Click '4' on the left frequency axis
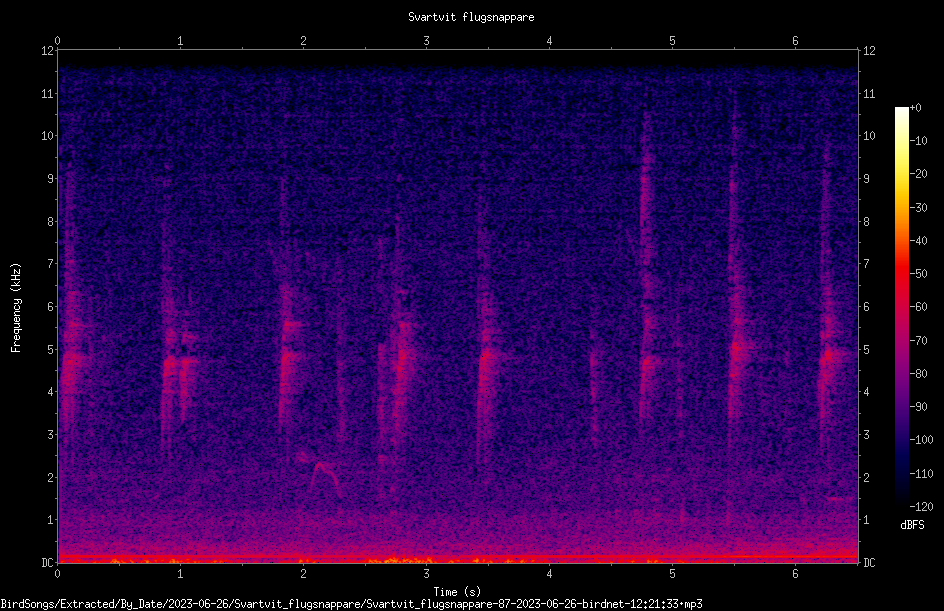This screenshot has height=611, width=944. tap(51, 392)
